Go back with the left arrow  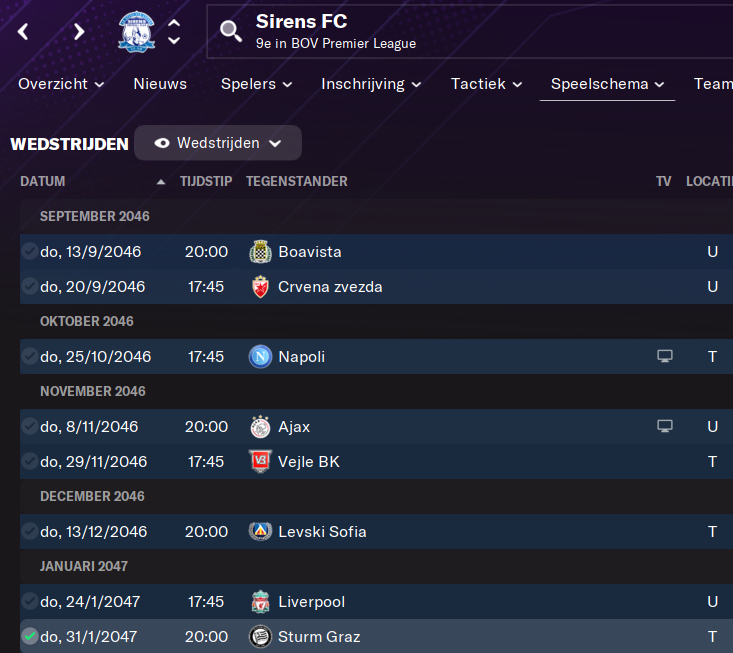coord(24,31)
